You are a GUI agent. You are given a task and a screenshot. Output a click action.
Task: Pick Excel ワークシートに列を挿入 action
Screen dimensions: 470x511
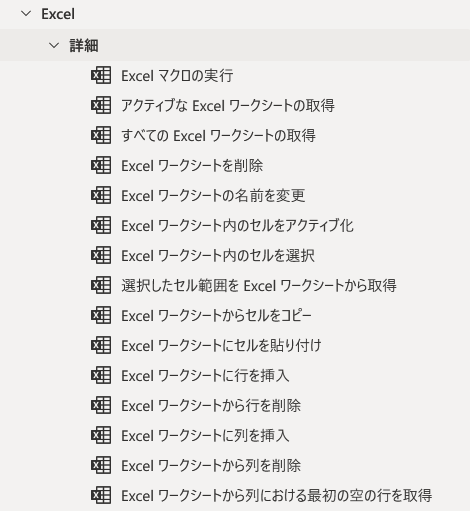point(205,435)
